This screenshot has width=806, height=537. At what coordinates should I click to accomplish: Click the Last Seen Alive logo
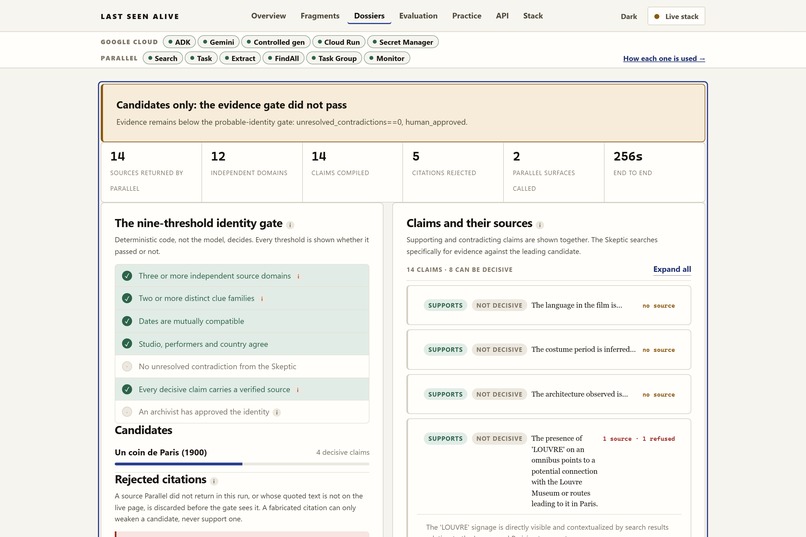(x=140, y=16)
